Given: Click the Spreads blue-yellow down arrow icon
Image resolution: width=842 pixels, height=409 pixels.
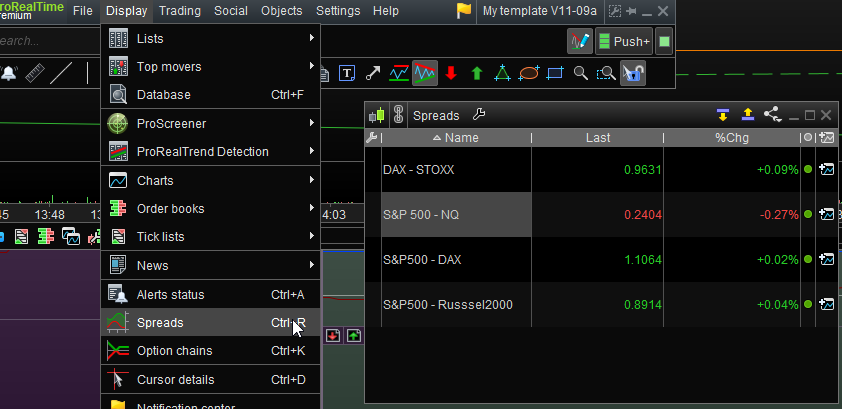Looking at the screenshot, I should pyautogui.click(x=722, y=114).
